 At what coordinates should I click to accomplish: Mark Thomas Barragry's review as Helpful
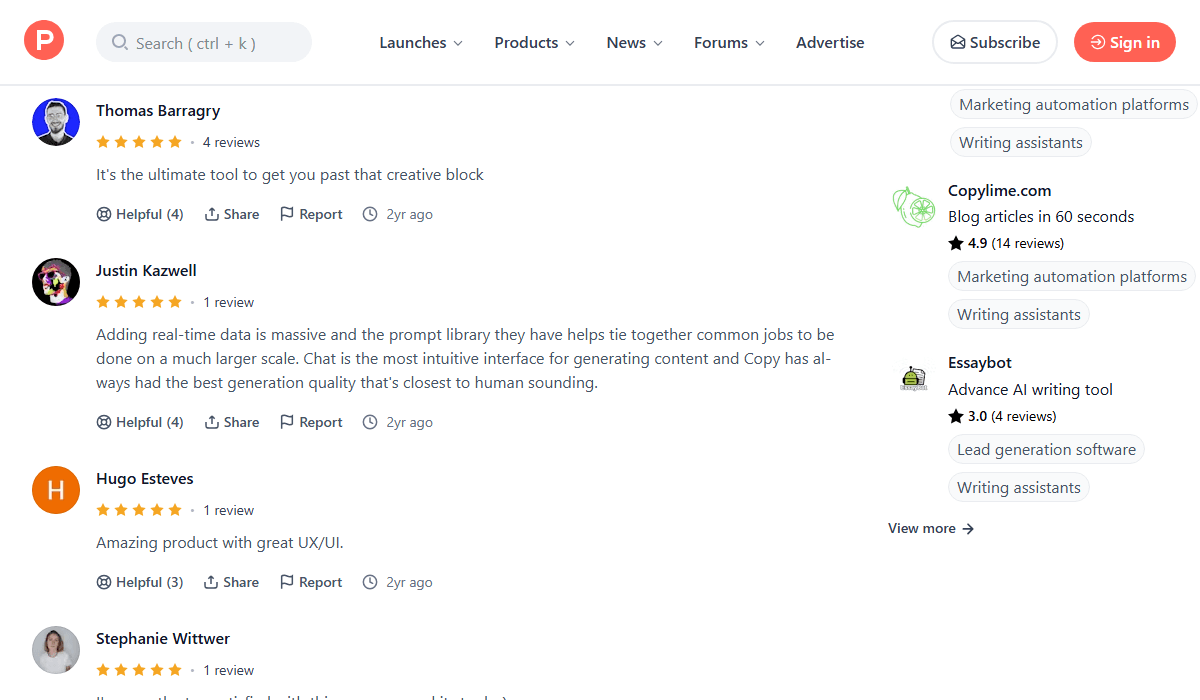coord(140,214)
